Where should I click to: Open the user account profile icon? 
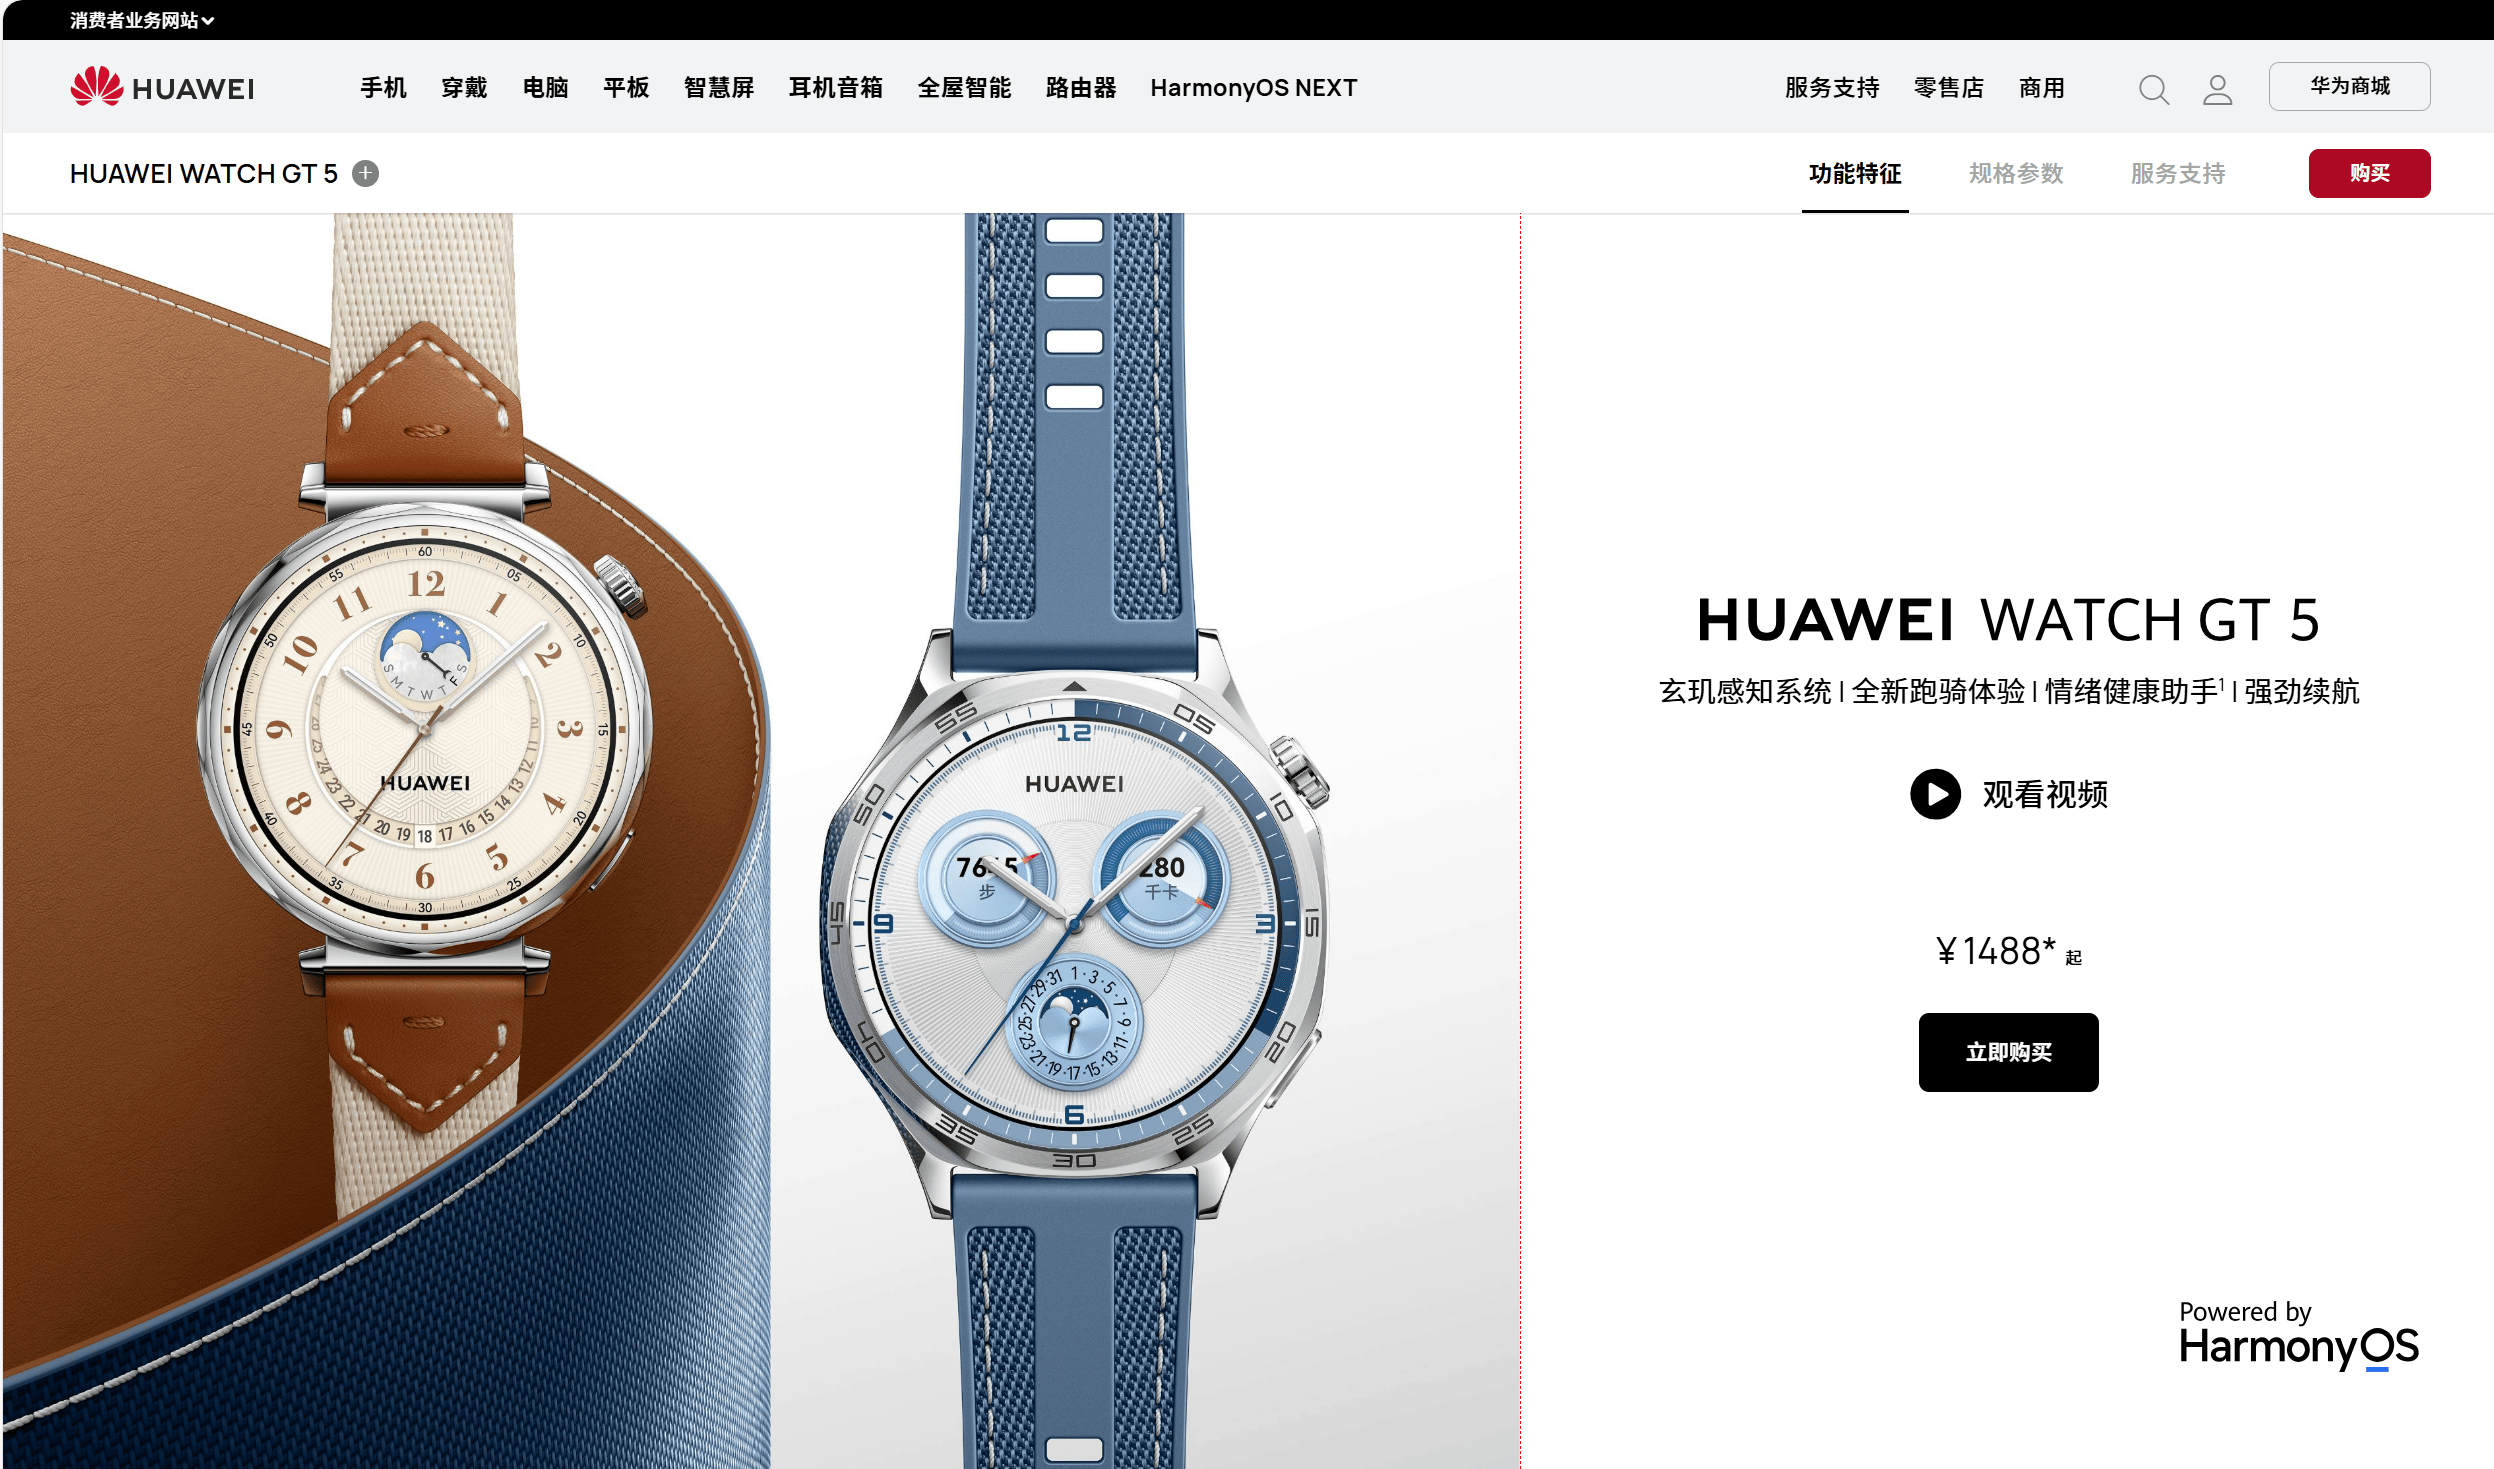2217,90
